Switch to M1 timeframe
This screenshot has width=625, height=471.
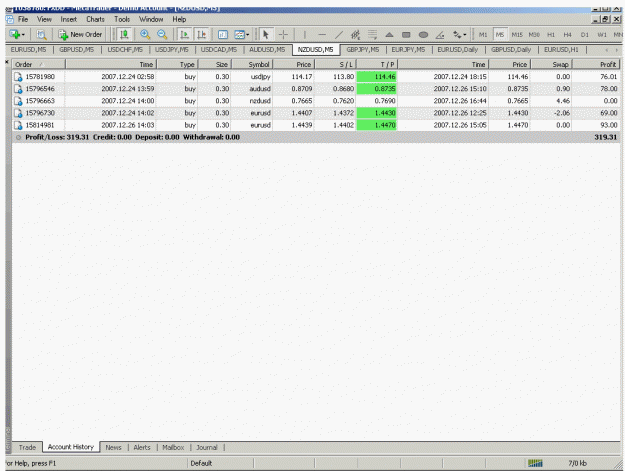pyautogui.click(x=483, y=35)
